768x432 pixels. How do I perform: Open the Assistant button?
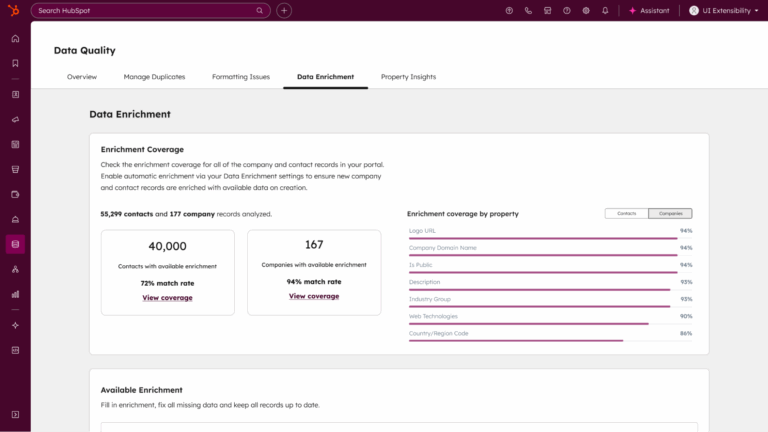pyautogui.click(x=648, y=10)
